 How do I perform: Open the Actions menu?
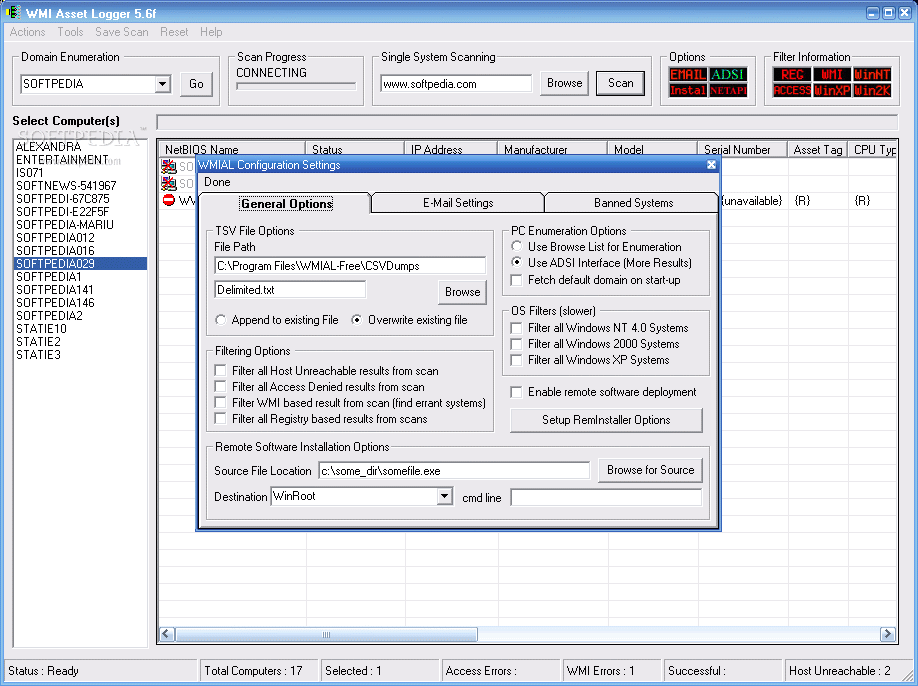click(27, 32)
